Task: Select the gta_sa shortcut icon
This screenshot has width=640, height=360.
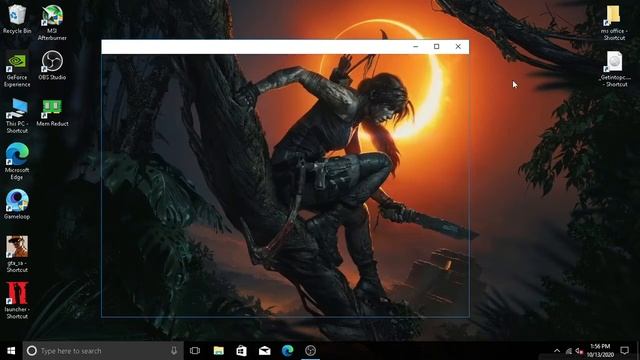Action: [x=17, y=254]
